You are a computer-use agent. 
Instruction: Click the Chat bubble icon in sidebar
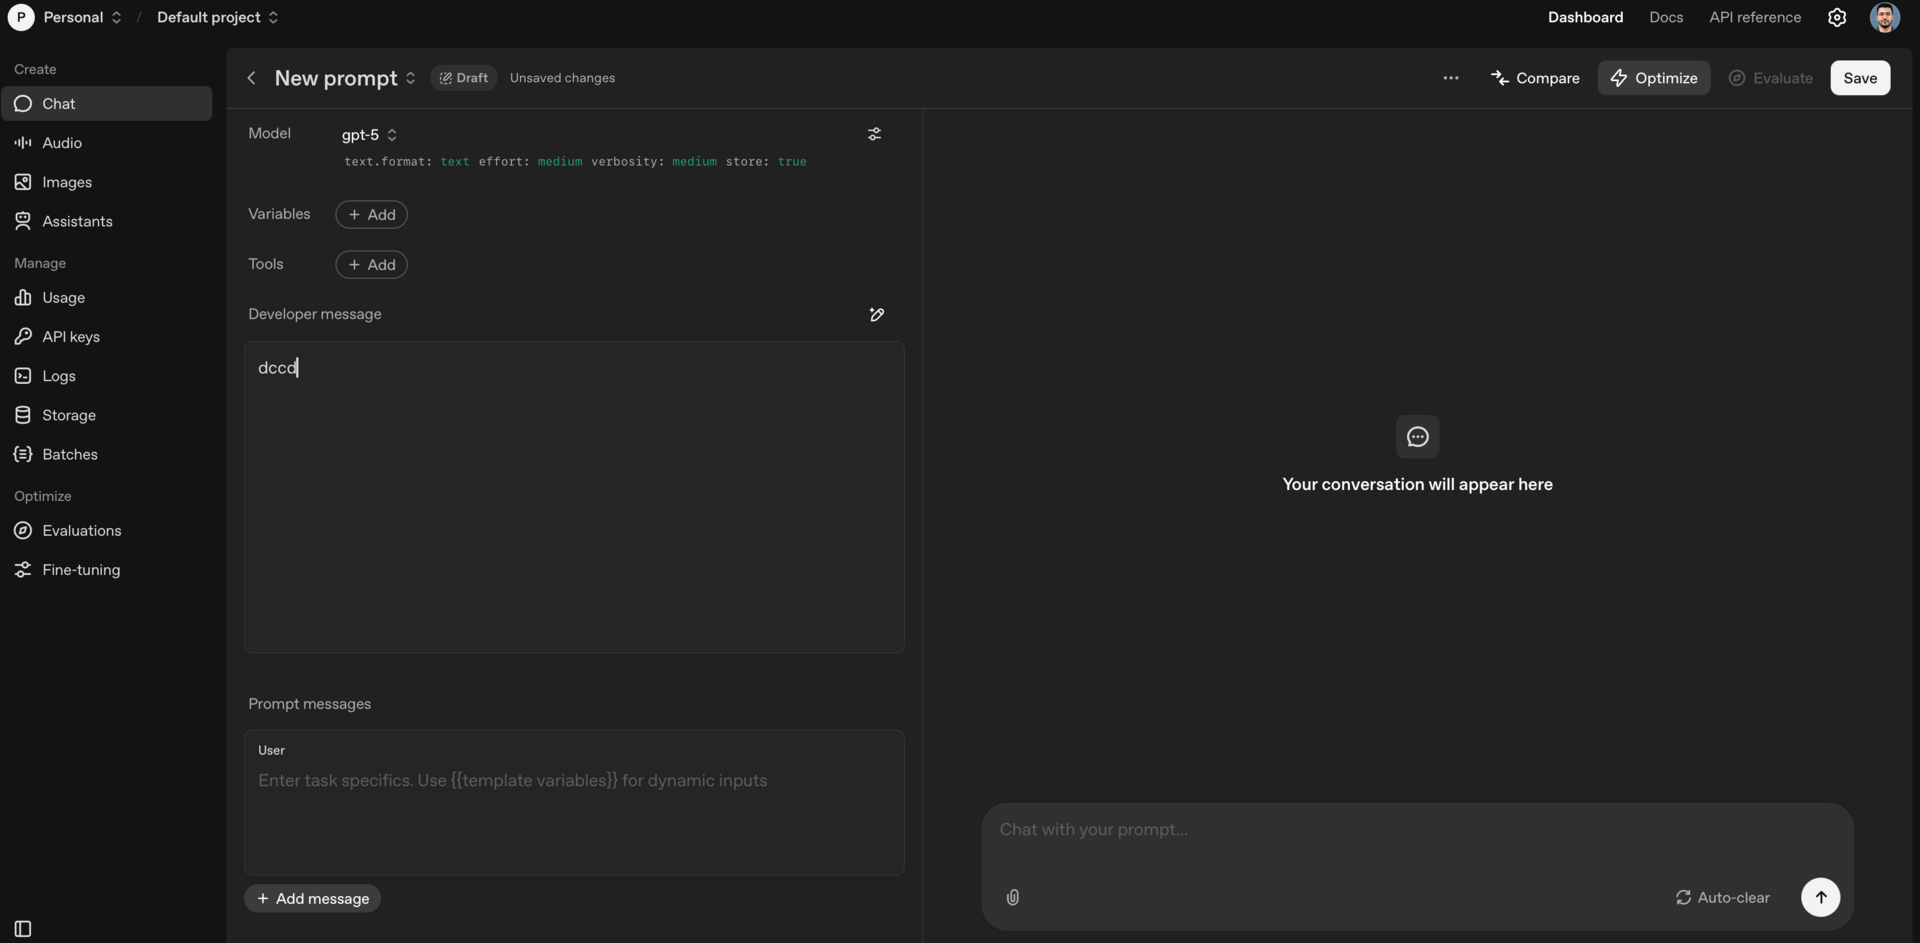pos(23,104)
